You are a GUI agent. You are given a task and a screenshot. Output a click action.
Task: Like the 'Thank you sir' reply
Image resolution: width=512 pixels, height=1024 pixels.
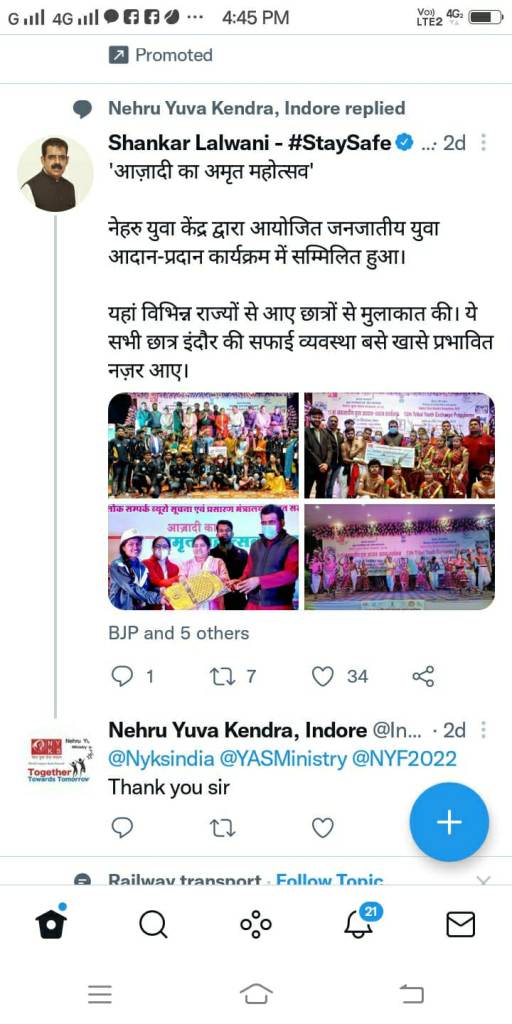[323, 827]
